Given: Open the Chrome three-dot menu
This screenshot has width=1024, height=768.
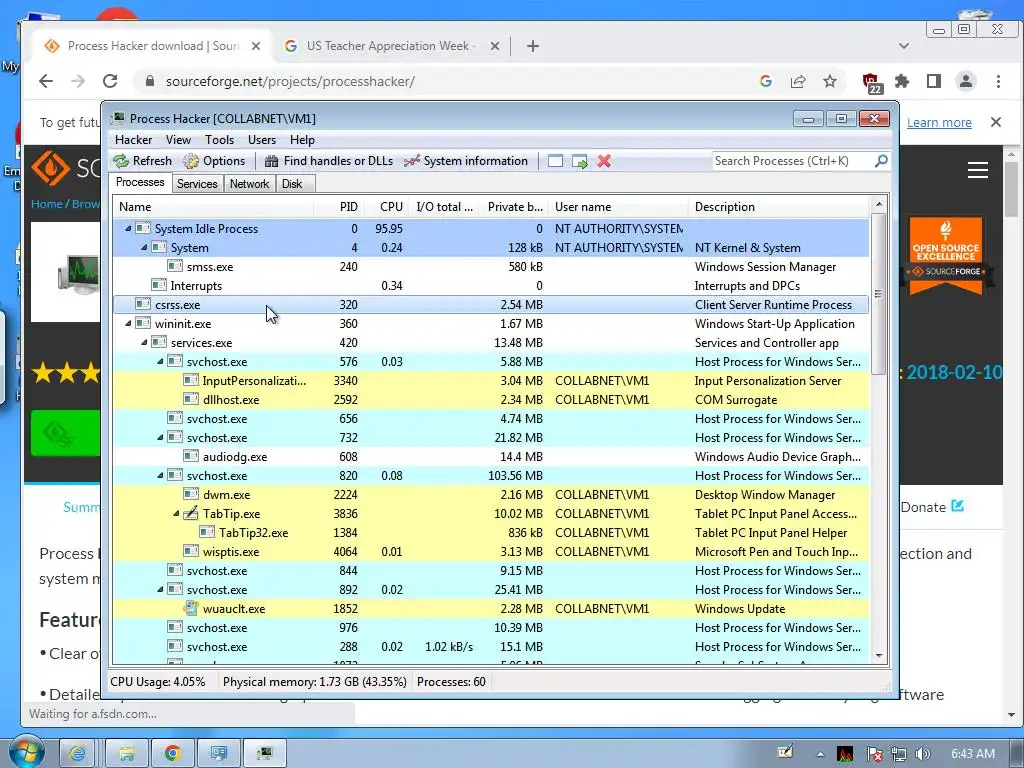Looking at the screenshot, I should 998,81.
